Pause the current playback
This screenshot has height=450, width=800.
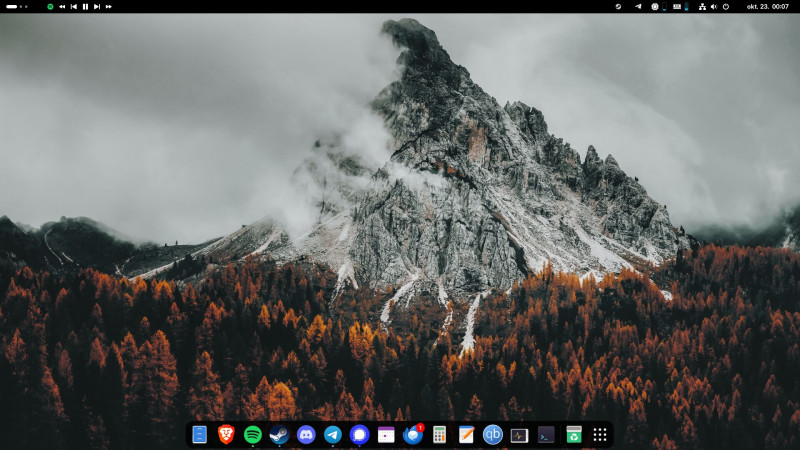pyautogui.click(x=85, y=7)
